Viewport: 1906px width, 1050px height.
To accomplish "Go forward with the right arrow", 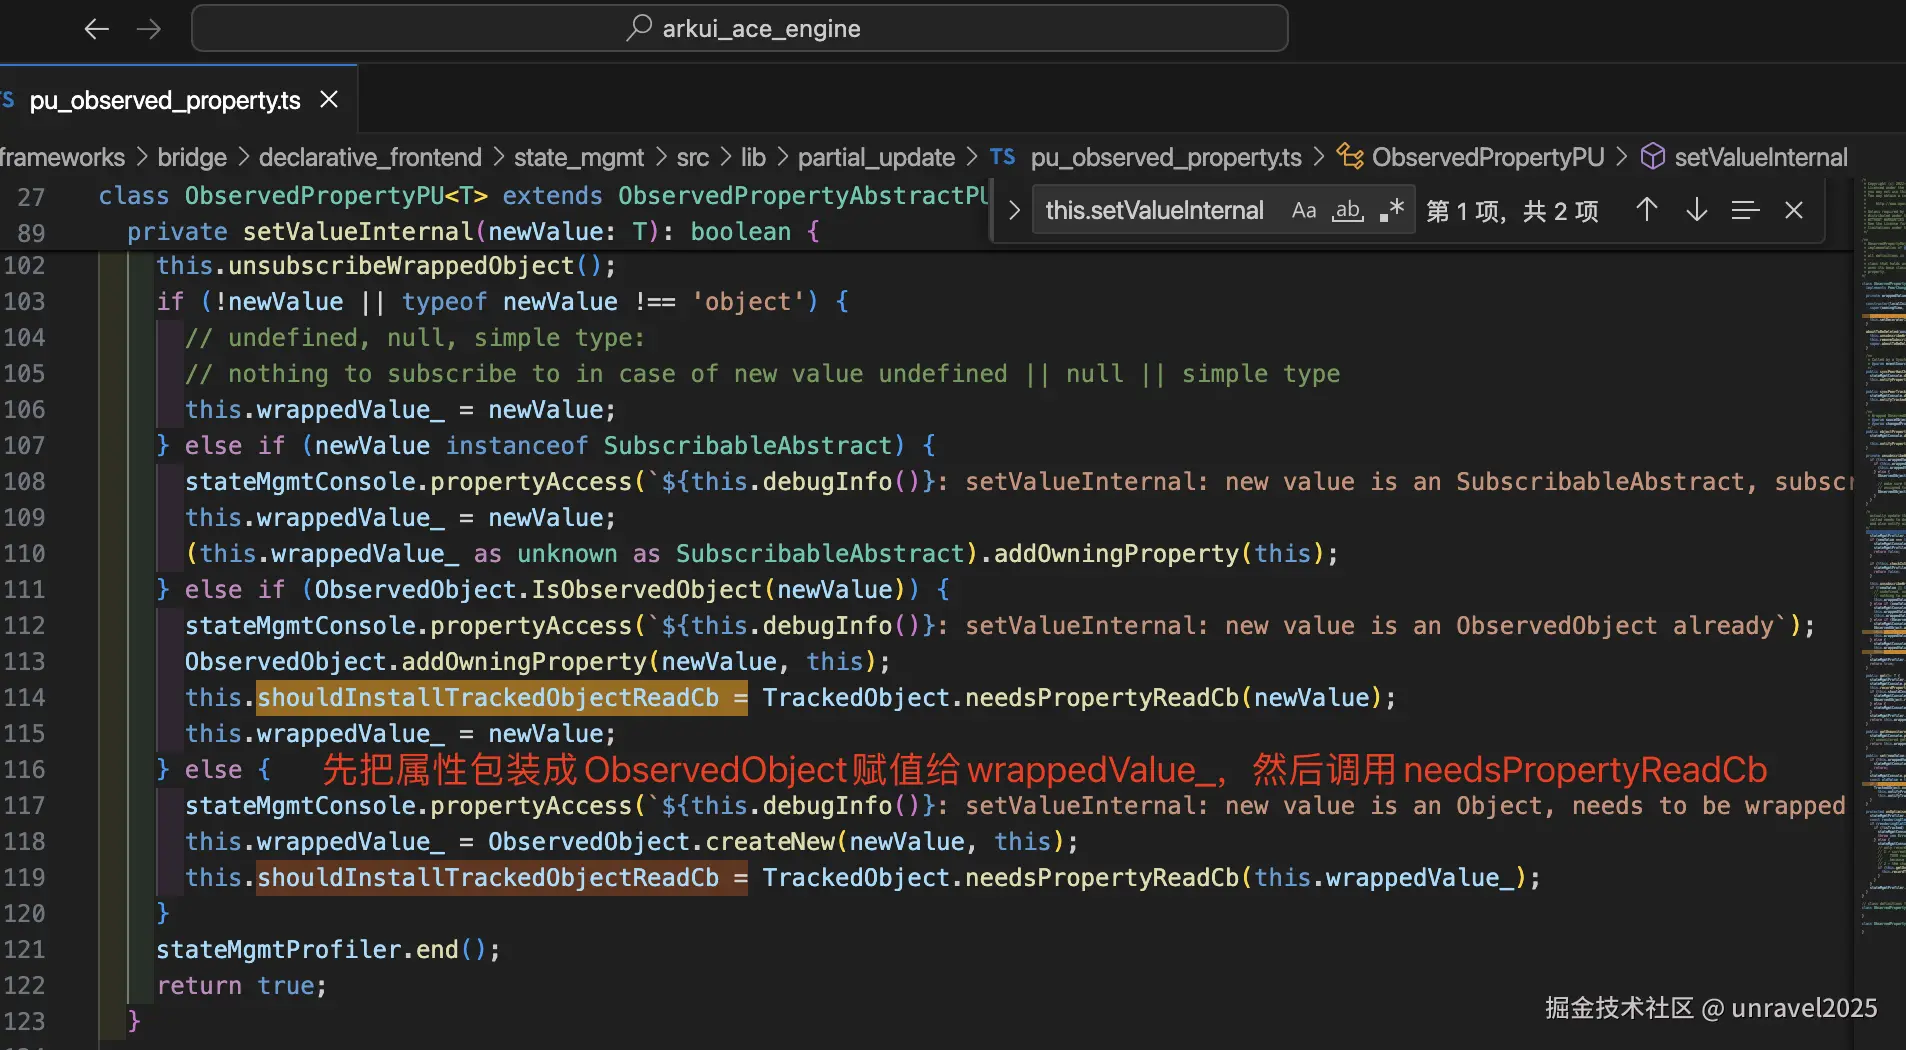I will tap(148, 29).
